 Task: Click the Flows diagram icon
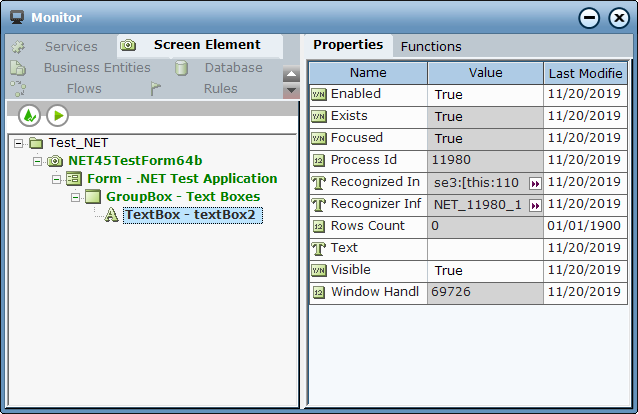18,88
